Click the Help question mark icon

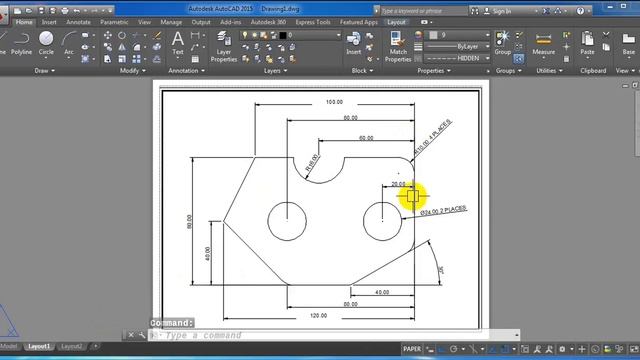(x=580, y=11)
